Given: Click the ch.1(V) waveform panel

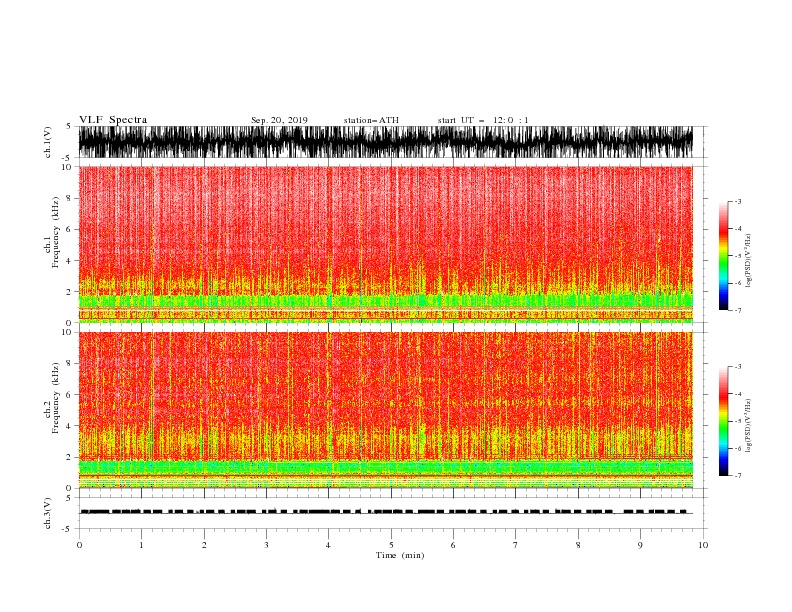Looking at the screenshot, I should (392, 142).
